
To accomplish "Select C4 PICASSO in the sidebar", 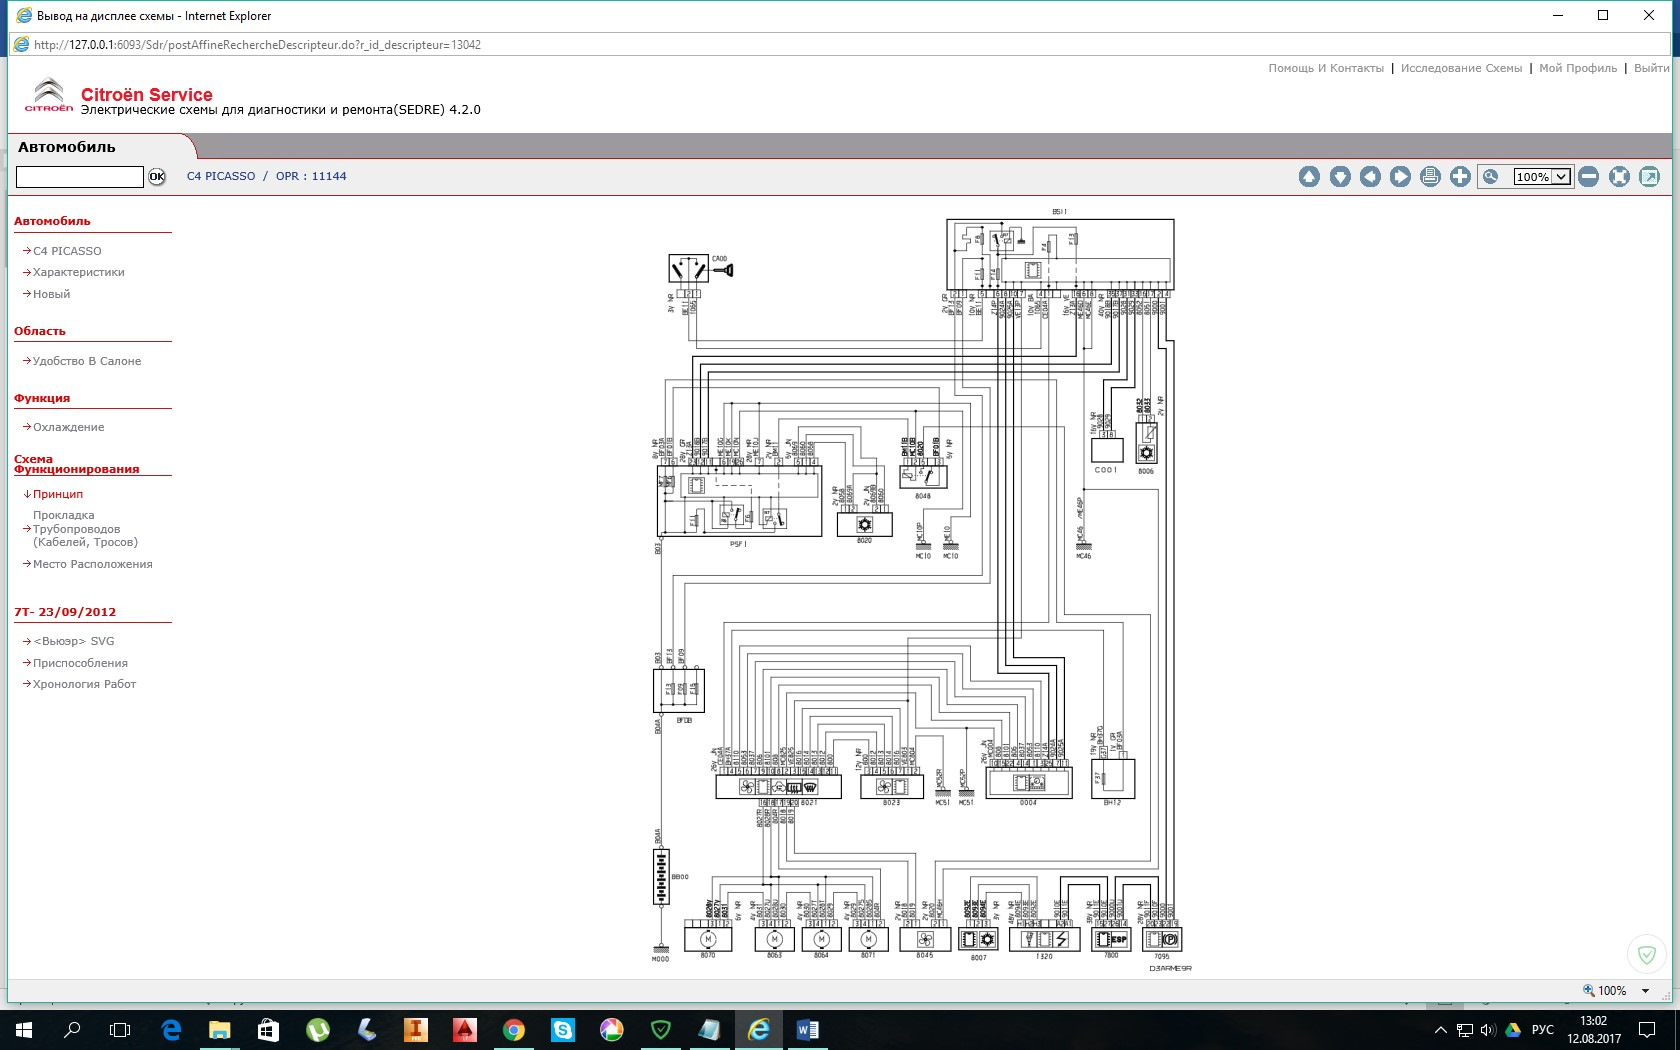I will [x=67, y=251].
